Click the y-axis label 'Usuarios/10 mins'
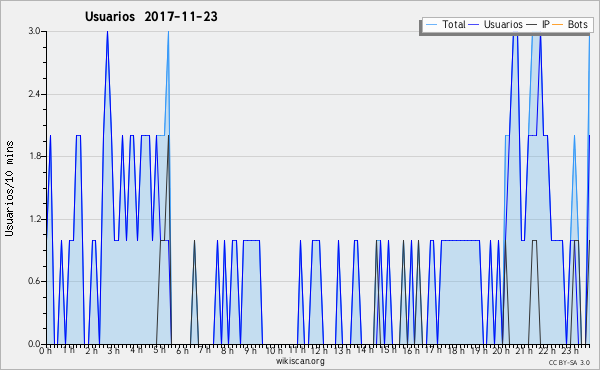Screen dimensions: 600x370 point(9,188)
